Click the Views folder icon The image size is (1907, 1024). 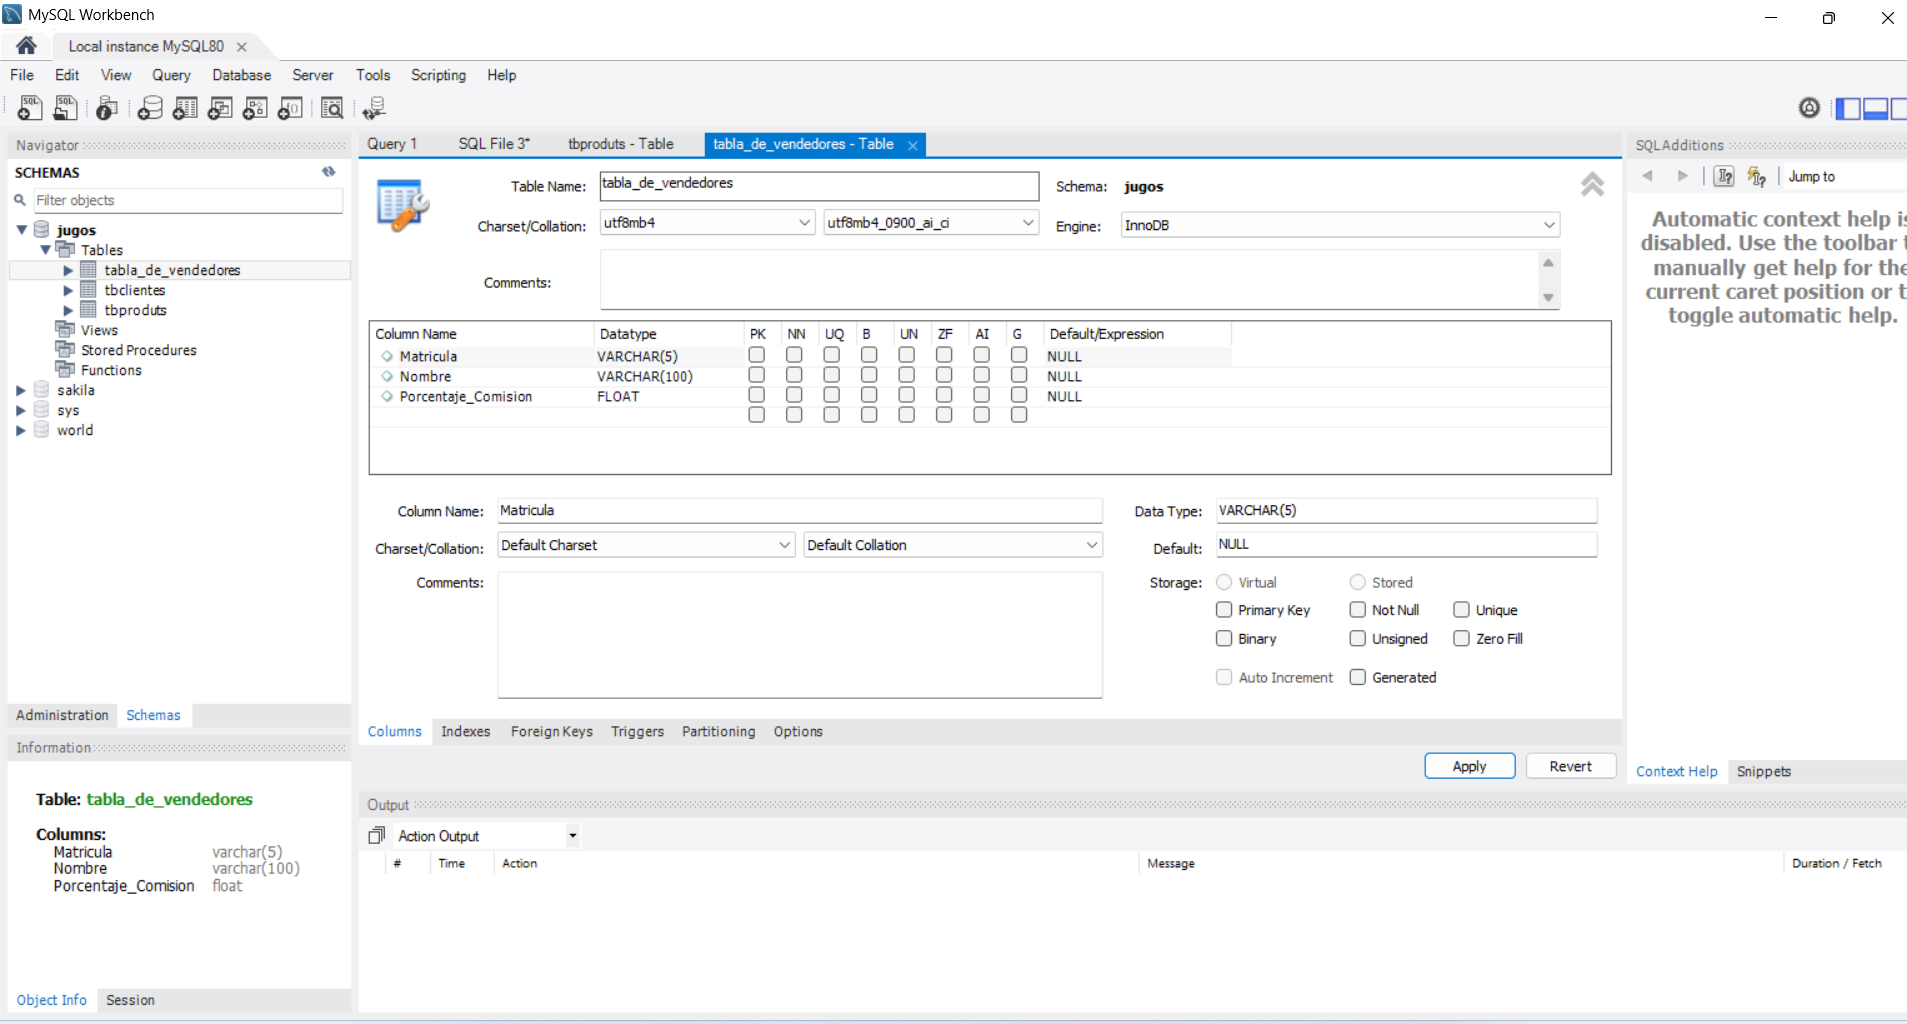65,329
